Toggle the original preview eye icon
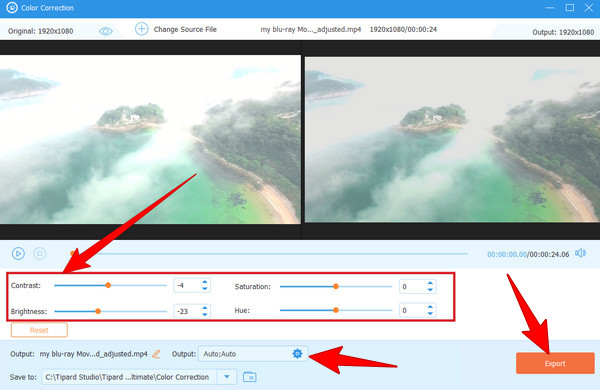 click(x=106, y=31)
